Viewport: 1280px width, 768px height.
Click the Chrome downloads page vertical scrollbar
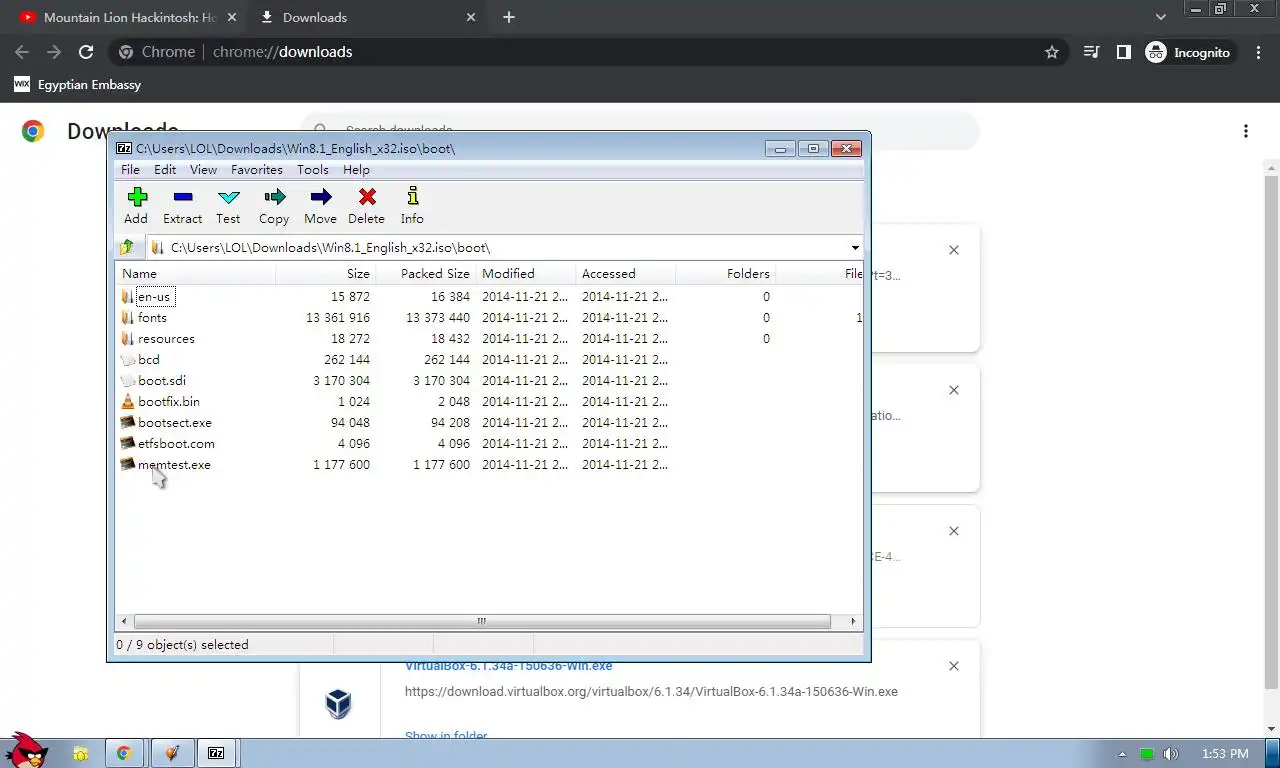click(x=1271, y=431)
